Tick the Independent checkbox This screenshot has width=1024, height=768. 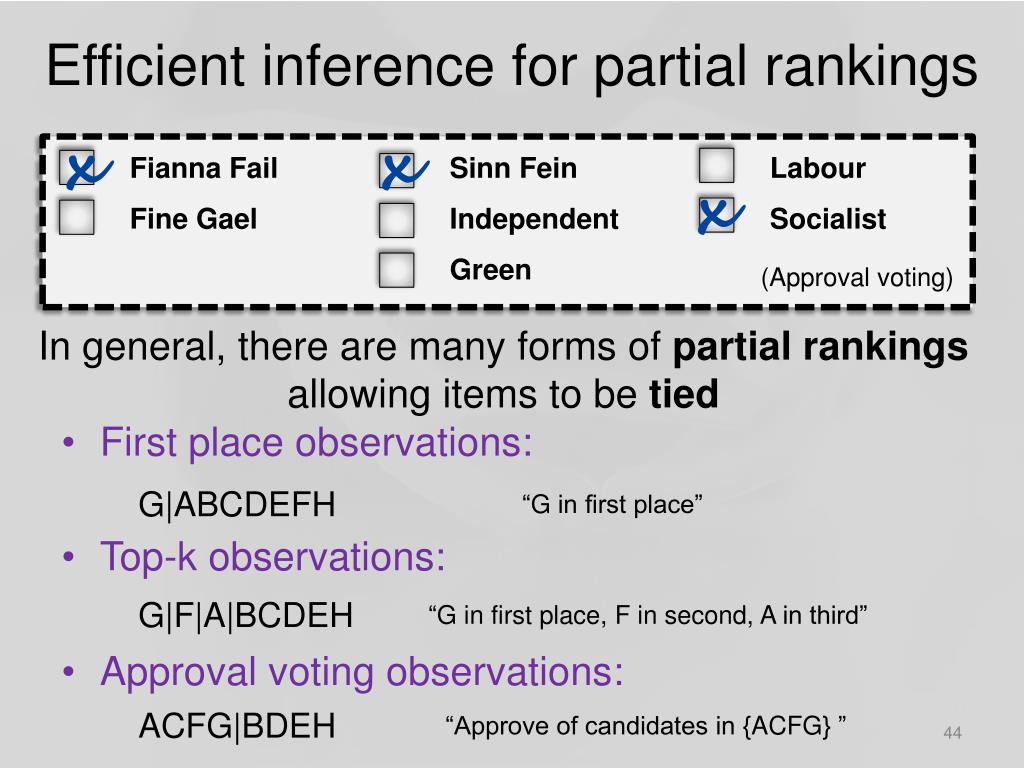(x=396, y=219)
